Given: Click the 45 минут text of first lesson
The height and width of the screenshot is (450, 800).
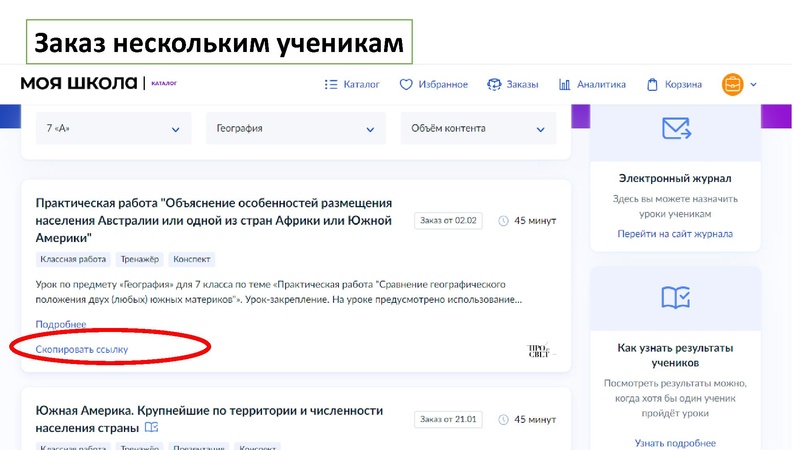Looking at the screenshot, I should click(x=535, y=221).
